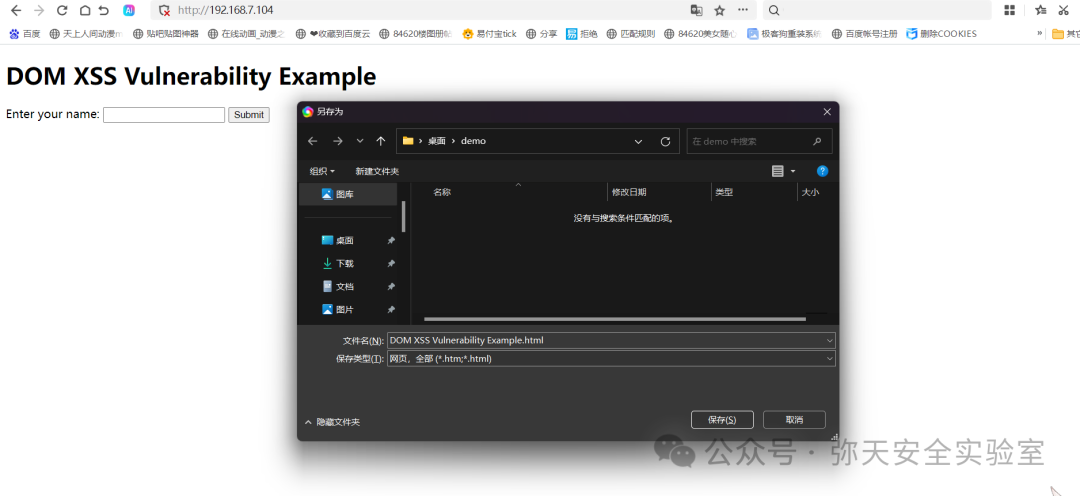Open the address bar three-dot menu

(743, 10)
